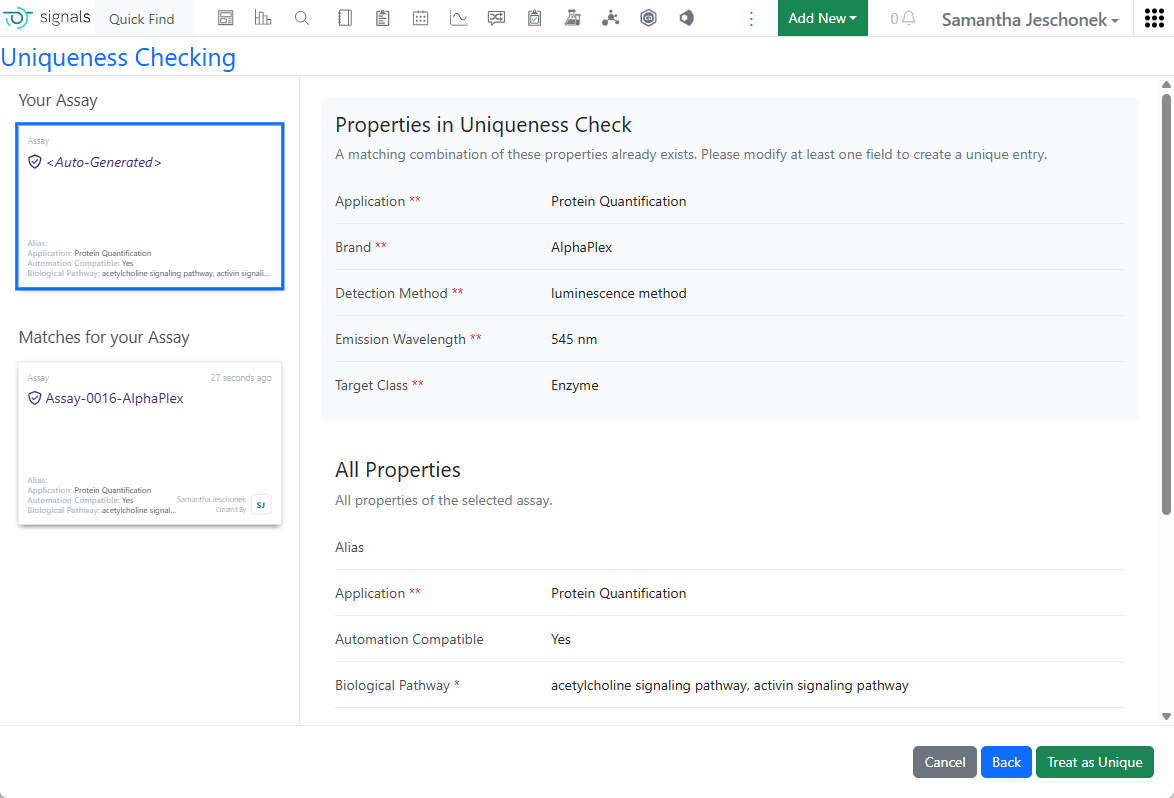
Task: Open Samantha Jeschonek user menu
Action: tap(1030, 19)
